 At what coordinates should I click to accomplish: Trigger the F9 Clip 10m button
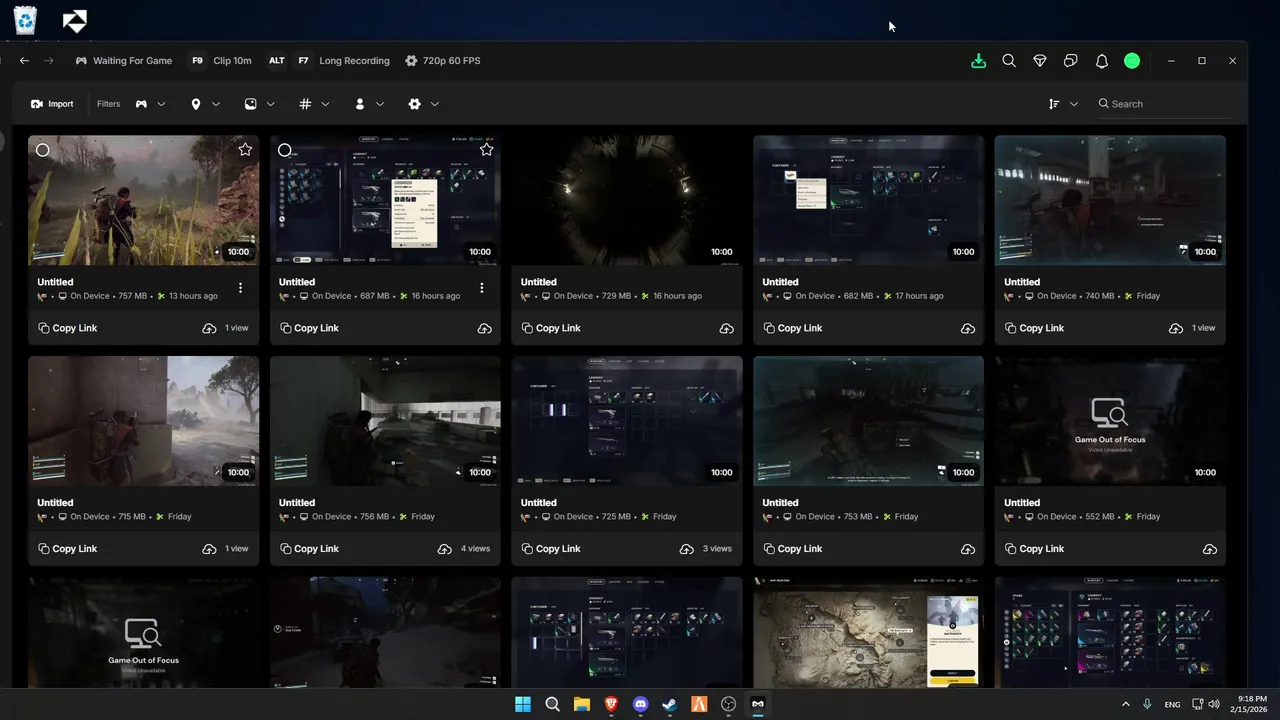click(x=221, y=61)
